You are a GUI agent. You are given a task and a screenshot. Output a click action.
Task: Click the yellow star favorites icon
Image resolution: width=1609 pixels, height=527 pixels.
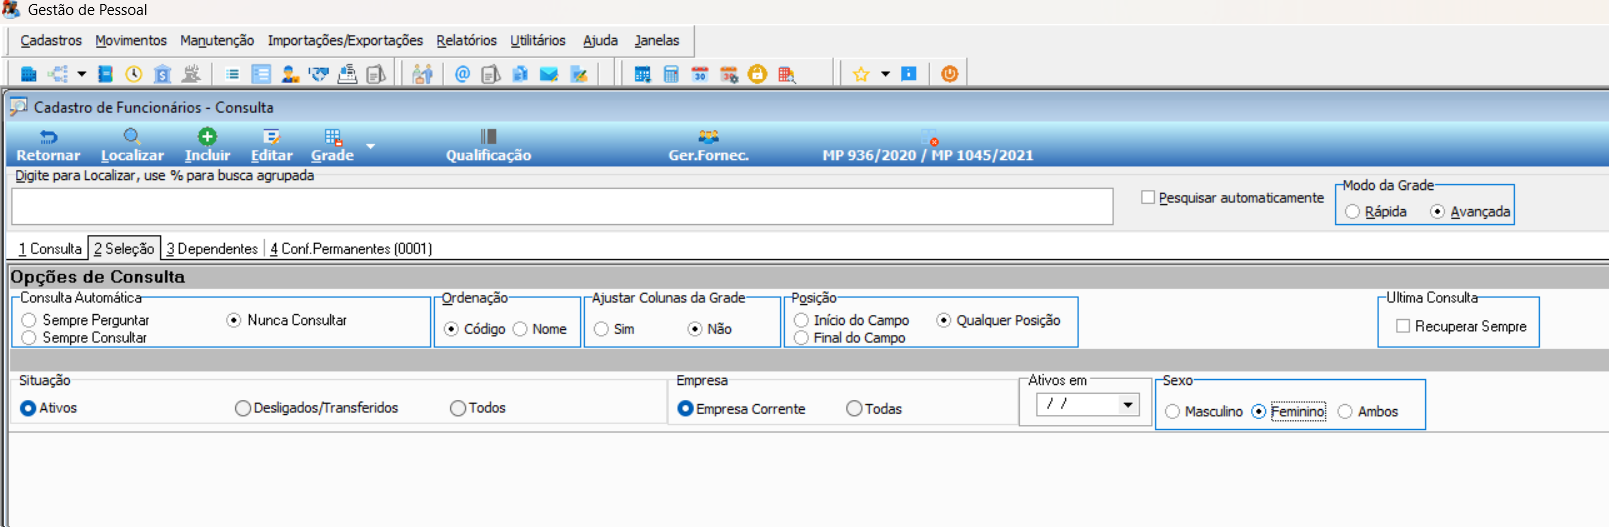click(x=860, y=74)
